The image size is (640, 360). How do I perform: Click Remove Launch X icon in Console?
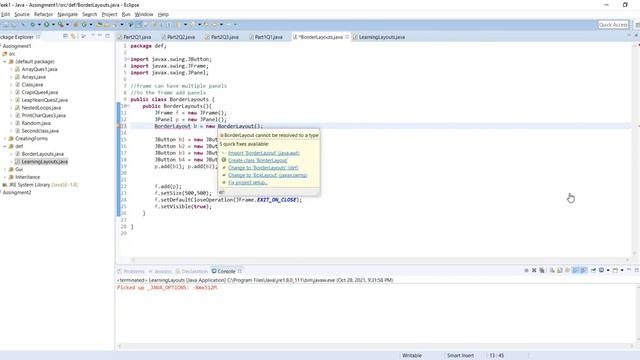(534, 271)
